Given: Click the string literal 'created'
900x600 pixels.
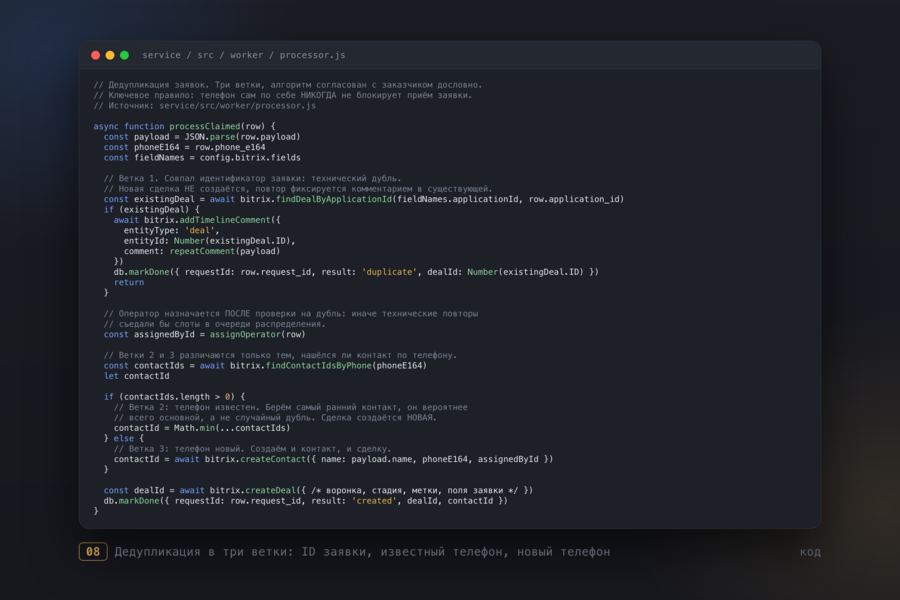Looking at the screenshot, I should click(374, 501).
